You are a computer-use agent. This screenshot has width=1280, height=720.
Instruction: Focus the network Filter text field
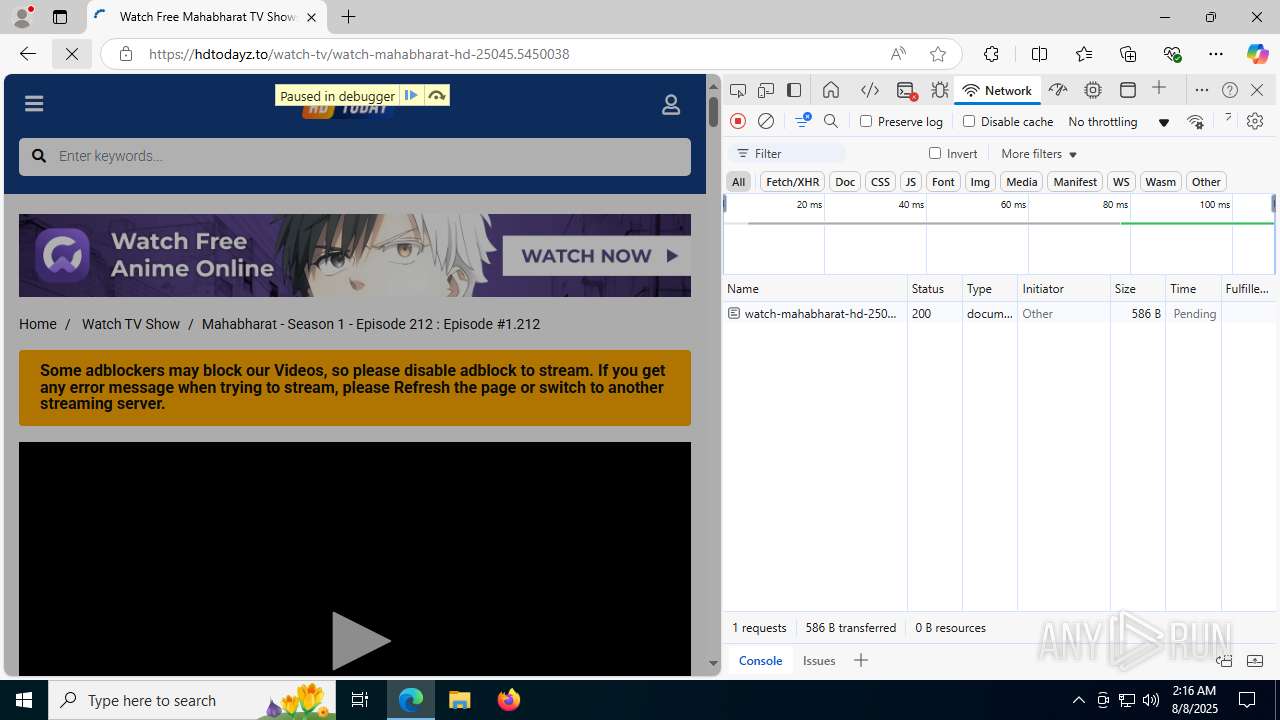788,154
